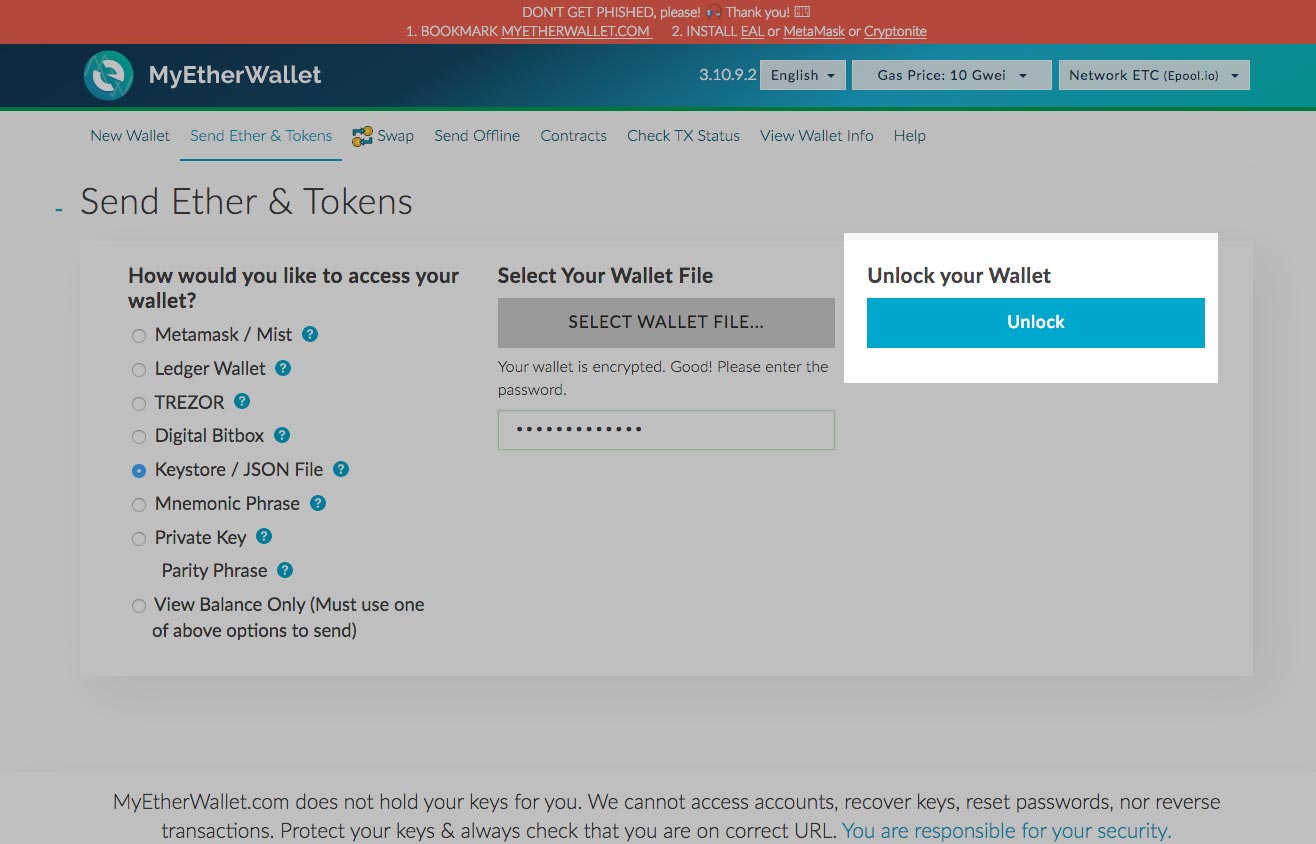Open help icon next to Mnemonic Phrase

tap(318, 503)
